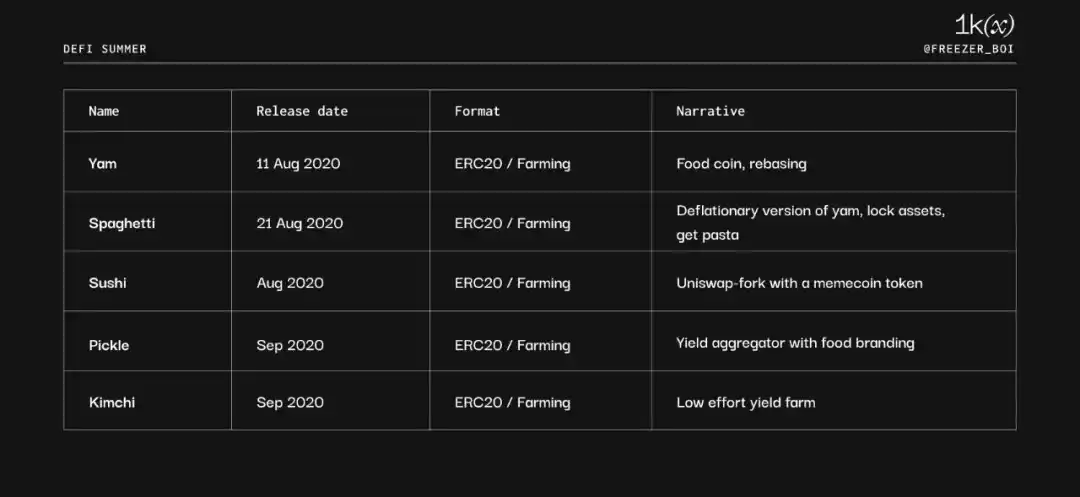Select the Spaghetti row name
The image size is (1080, 497).
click(122, 223)
